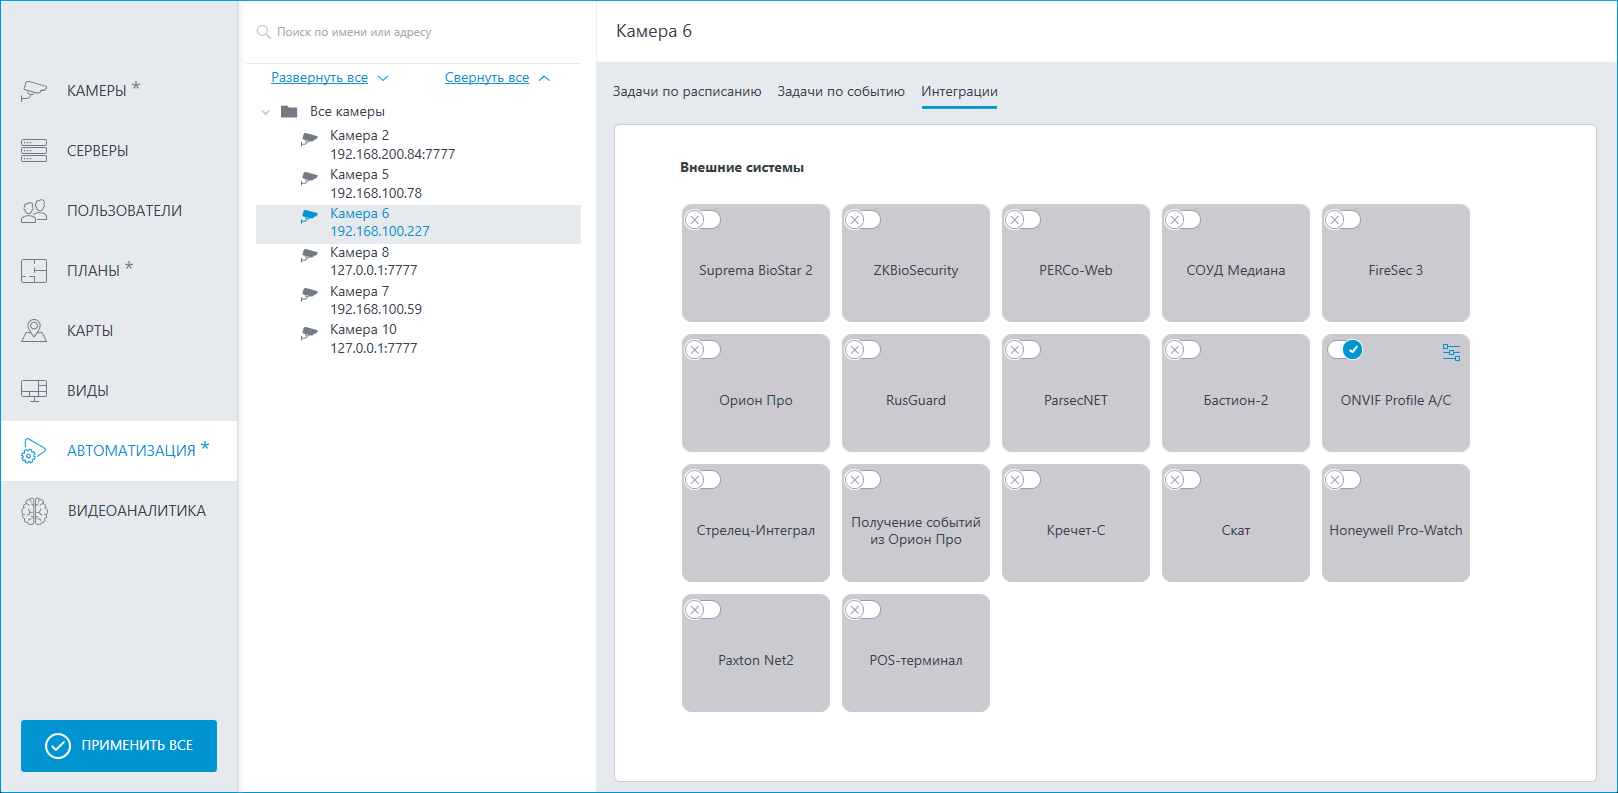
Task: Turn on the POS-терминал toggle
Action: tap(862, 609)
